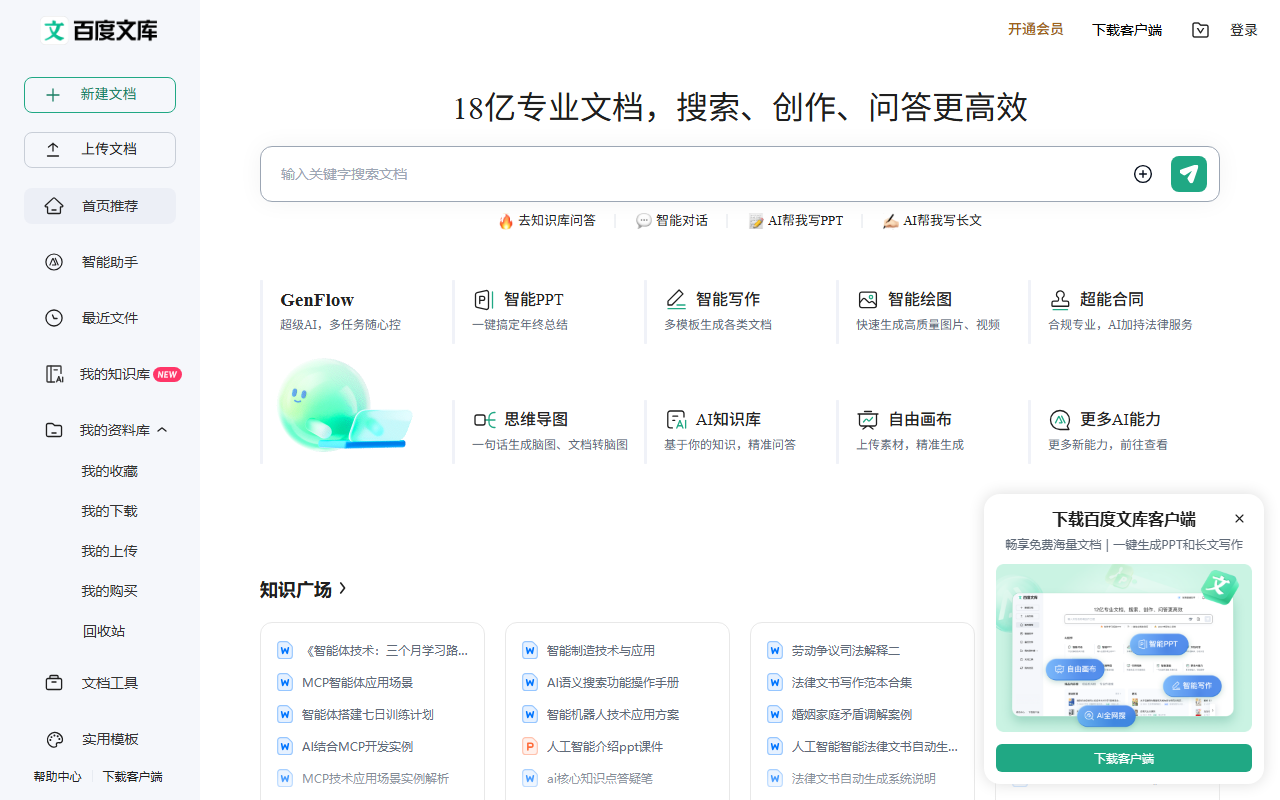Viewport: 1280px width, 800px height.
Task: Click the clock icon for 最近文件
Action: point(54,318)
